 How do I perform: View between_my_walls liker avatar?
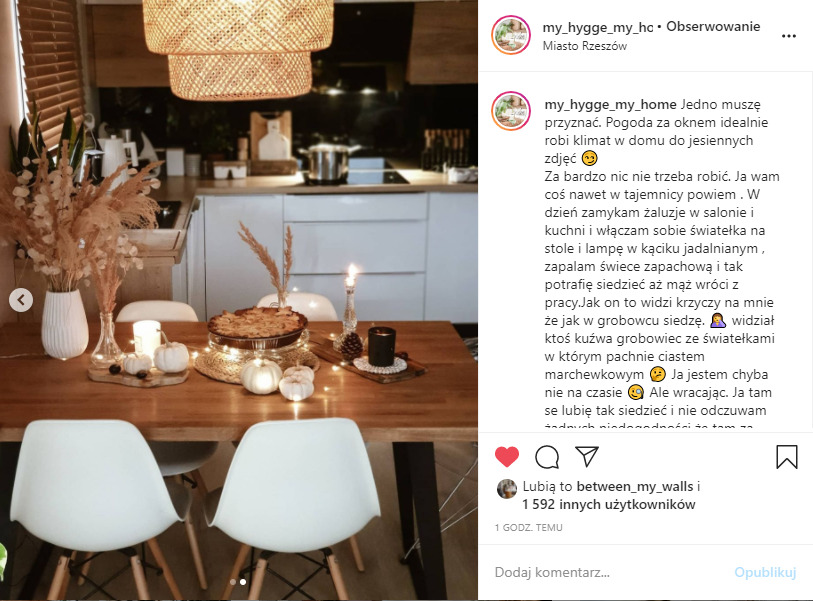[x=507, y=488]
